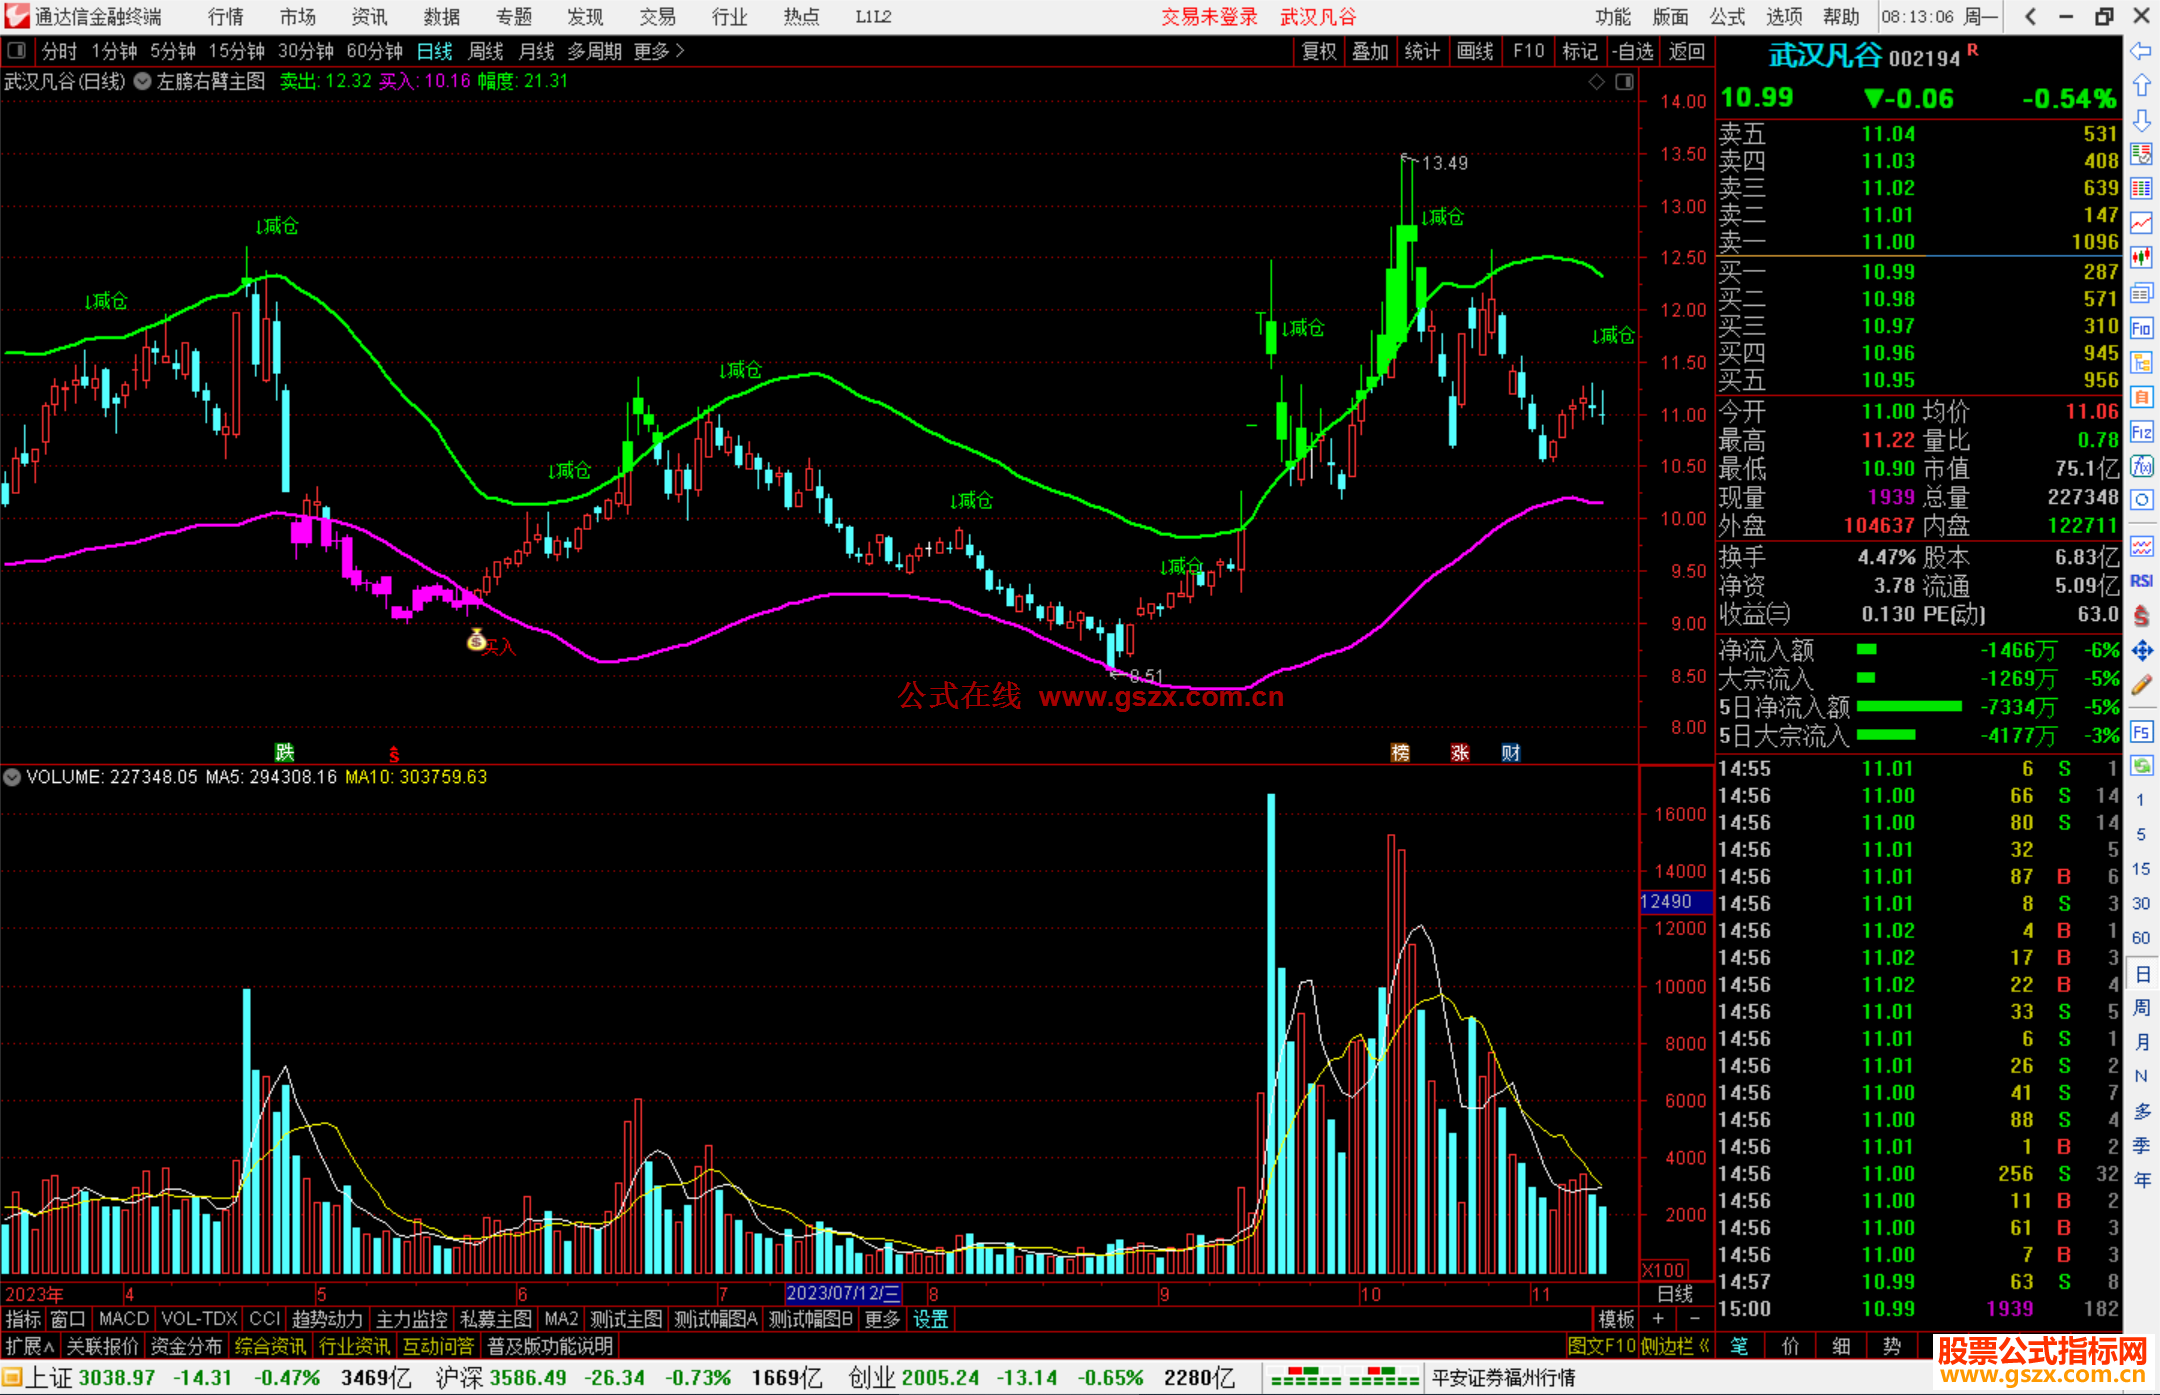The height and width of the screenshot is (1395, 2160).
Task: Click the candlestick chart icon in sidebar
Action: click(2141, 257)
